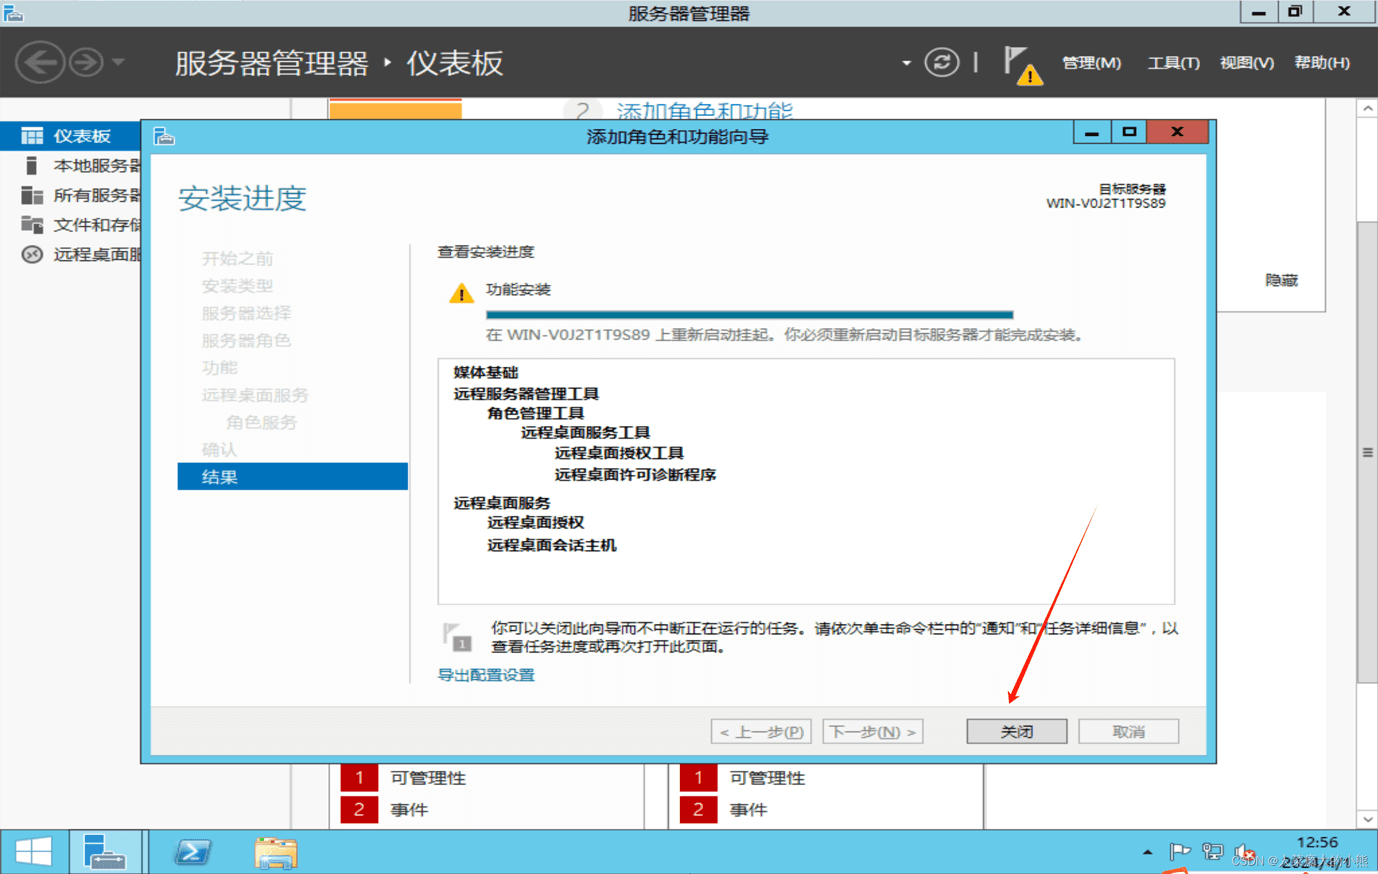Click the notifications flag with warning icon
This screenshot has height=874, width=1378.
tap(1021, 65)
